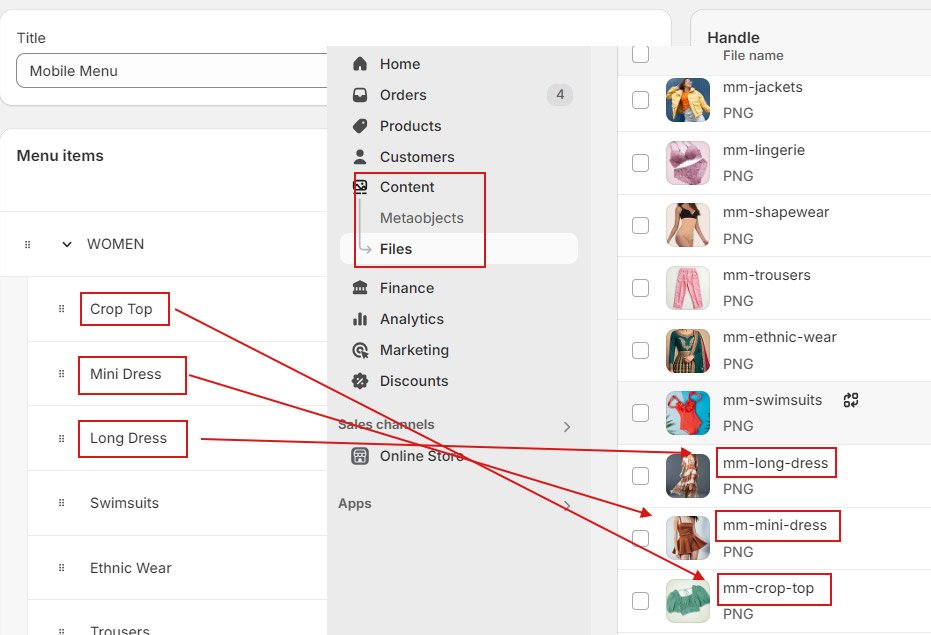This screenshot has width=931, height=635.
Task: Open Analytics in the sidebar
Action: pos(411,319)
